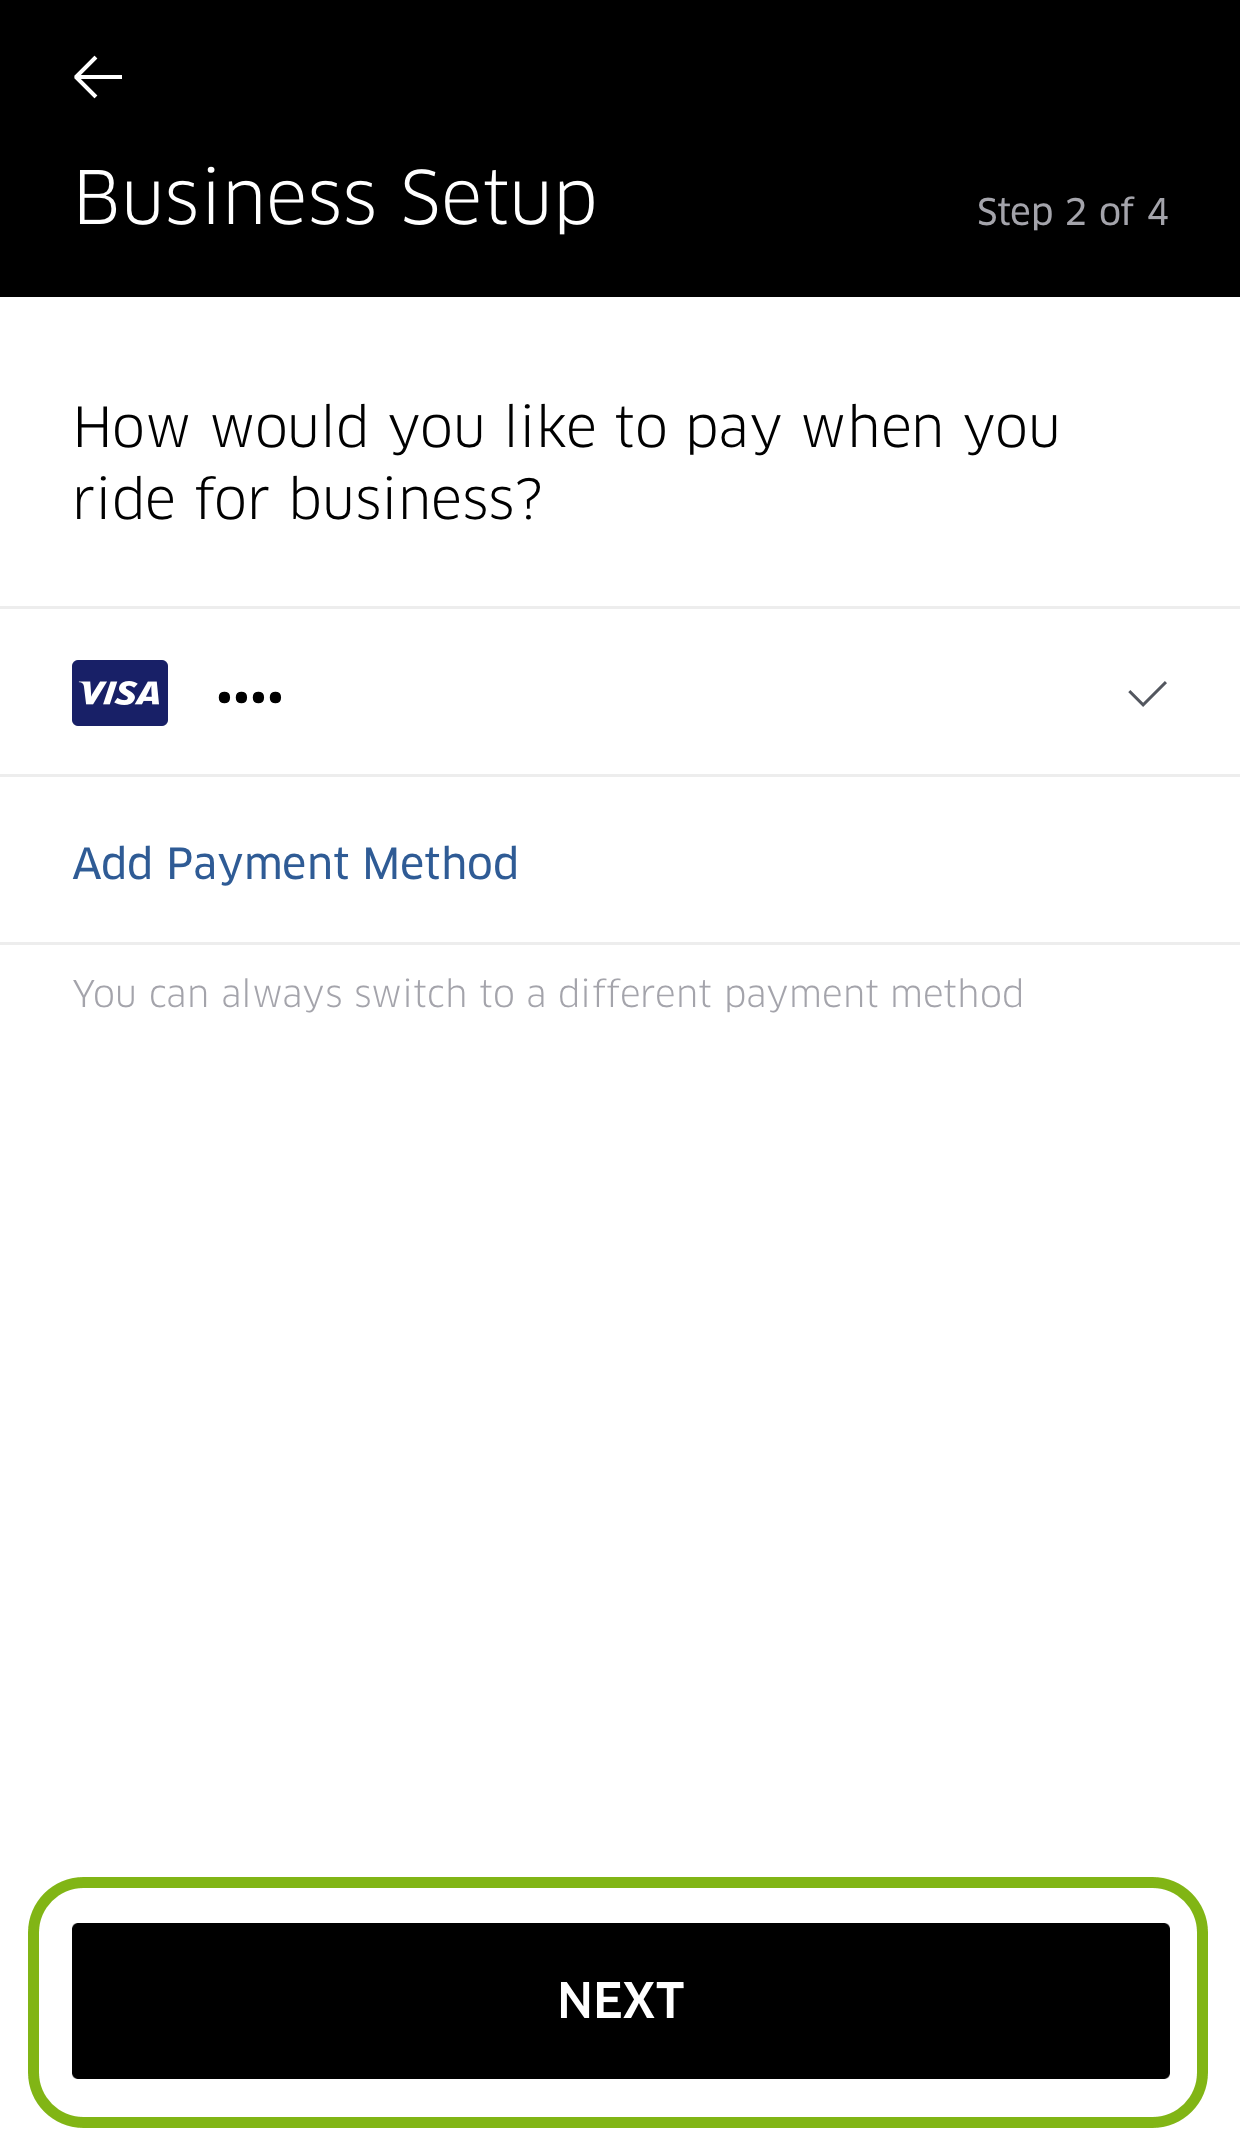Screen dimensions: 1240x2151
Task: Click the checkmark next to the Visa card
Action: pyautogui.click(x=1145, y=693)
